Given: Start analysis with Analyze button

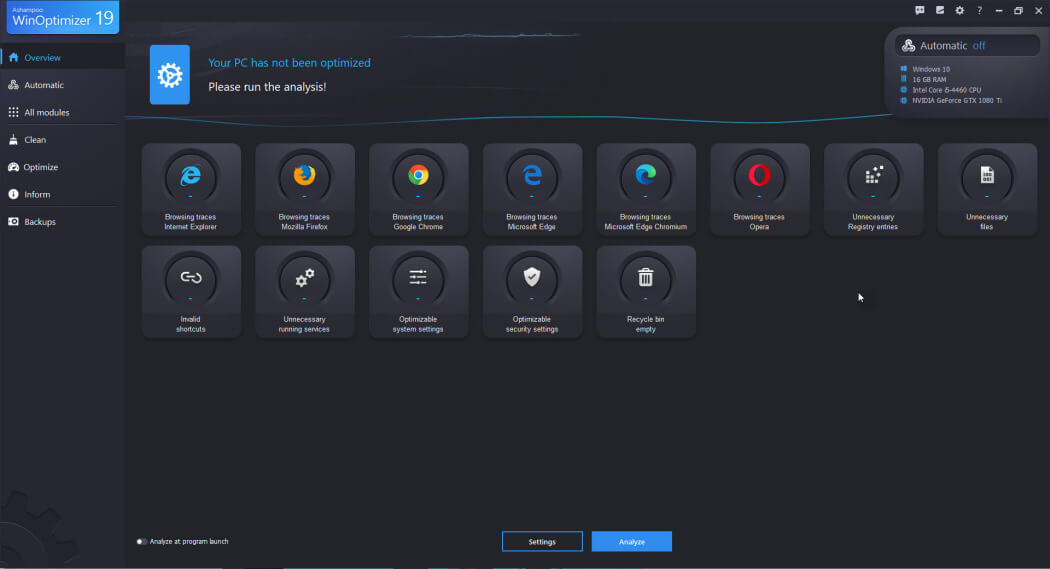Looking at the screenshot, I should (631, 542).
